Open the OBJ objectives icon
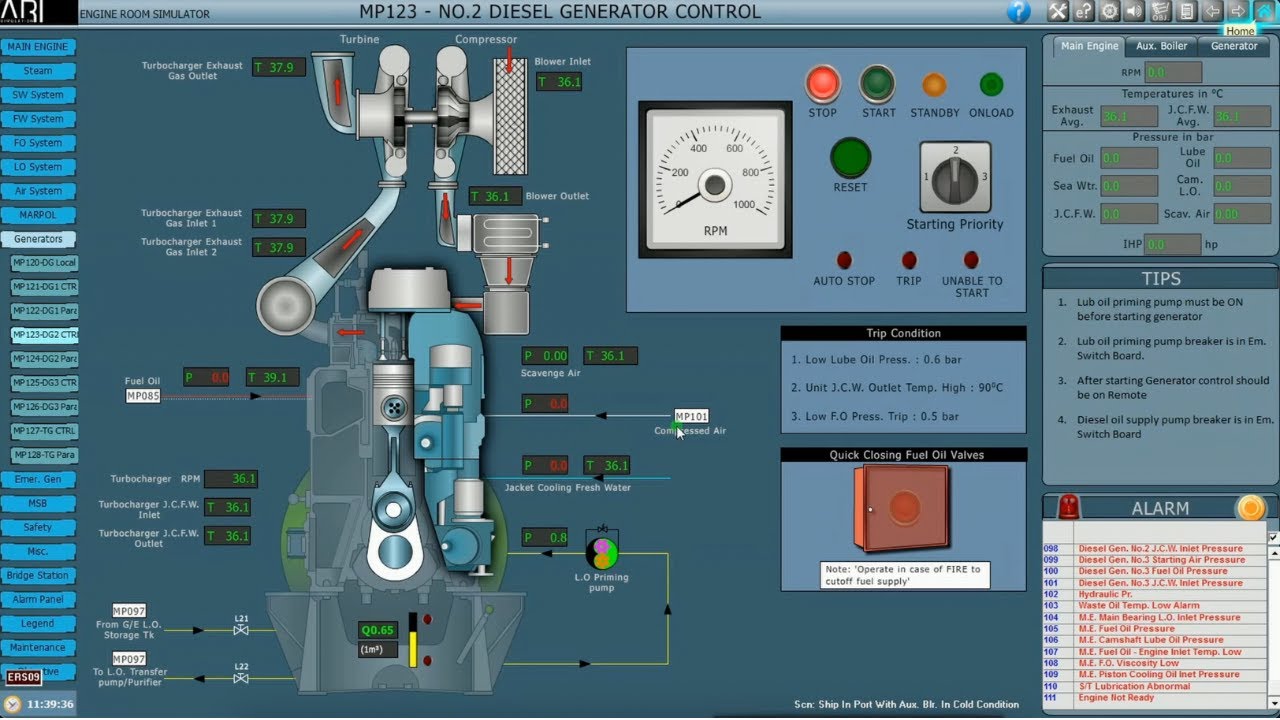1280x720 pixels. [1160, 12]
